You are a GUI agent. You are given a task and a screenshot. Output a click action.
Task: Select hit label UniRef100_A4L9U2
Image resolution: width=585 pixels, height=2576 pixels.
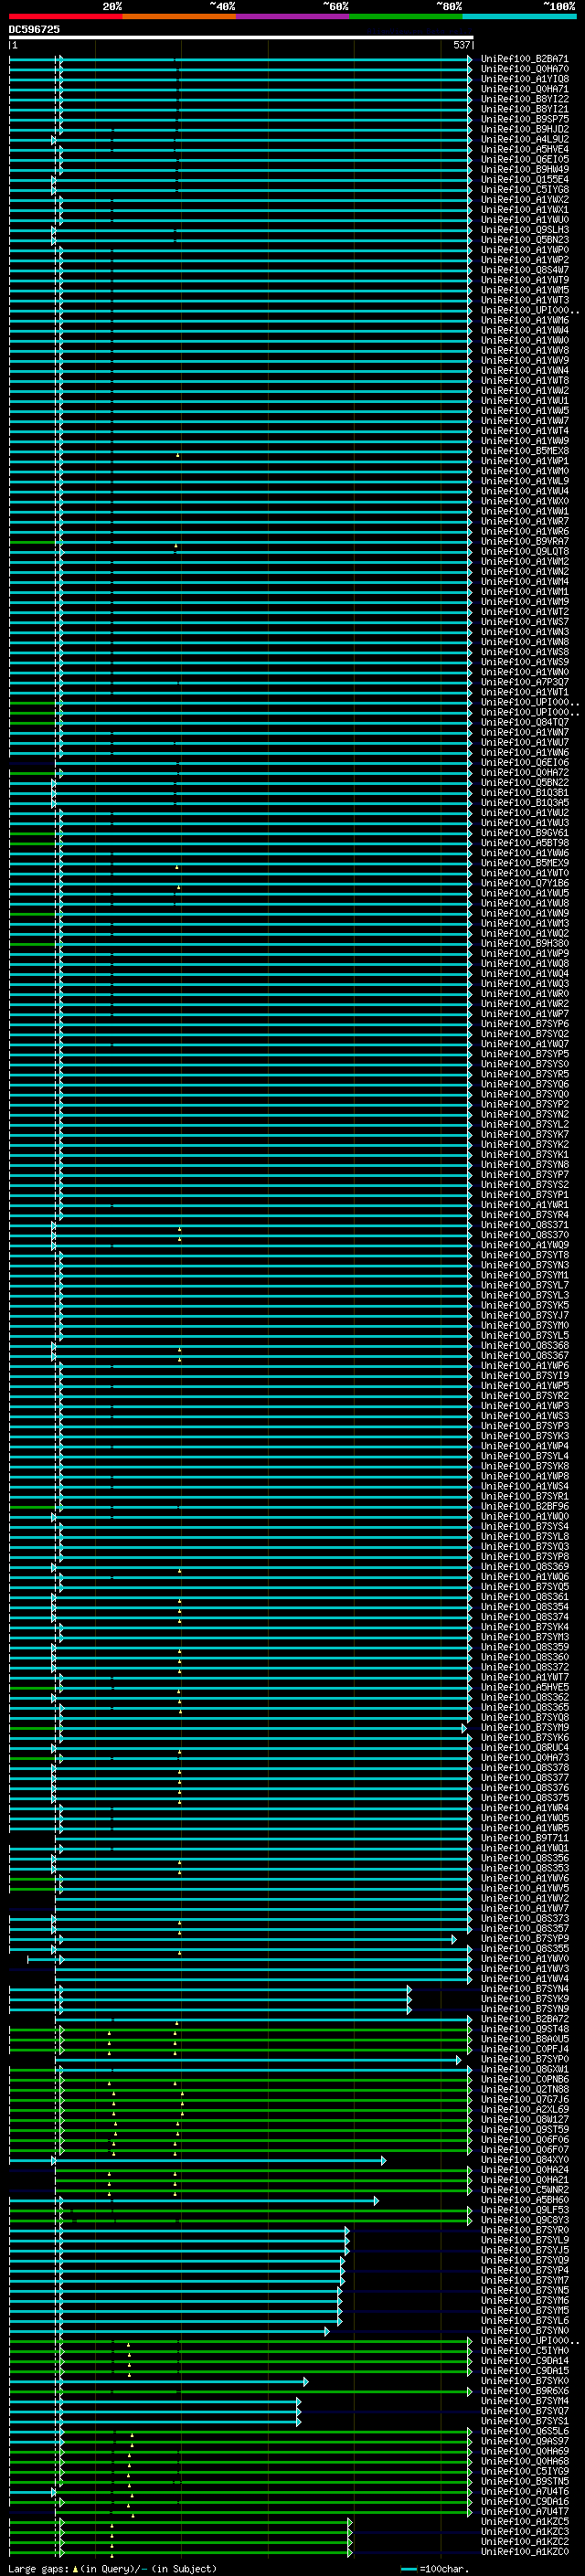pyautogui.click(x=525, y=139)
